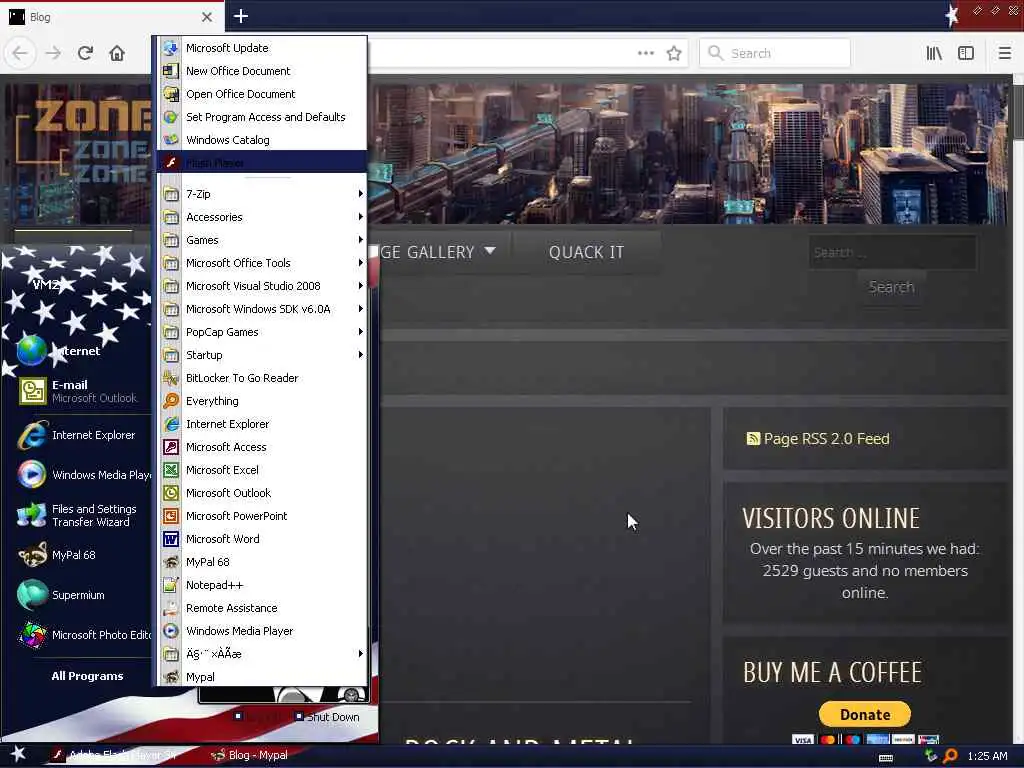Click the Everything tray icon
The width and height of the screenshot is (1024, 768).
point(950,756)
